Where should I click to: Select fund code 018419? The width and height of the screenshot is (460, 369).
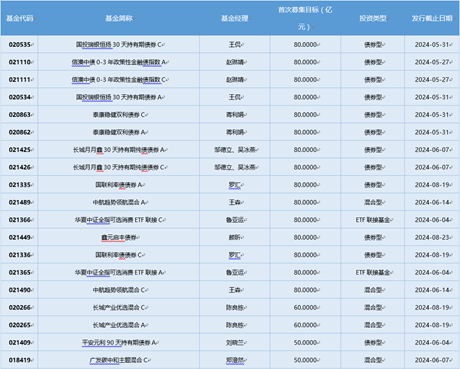click(20, 360)
